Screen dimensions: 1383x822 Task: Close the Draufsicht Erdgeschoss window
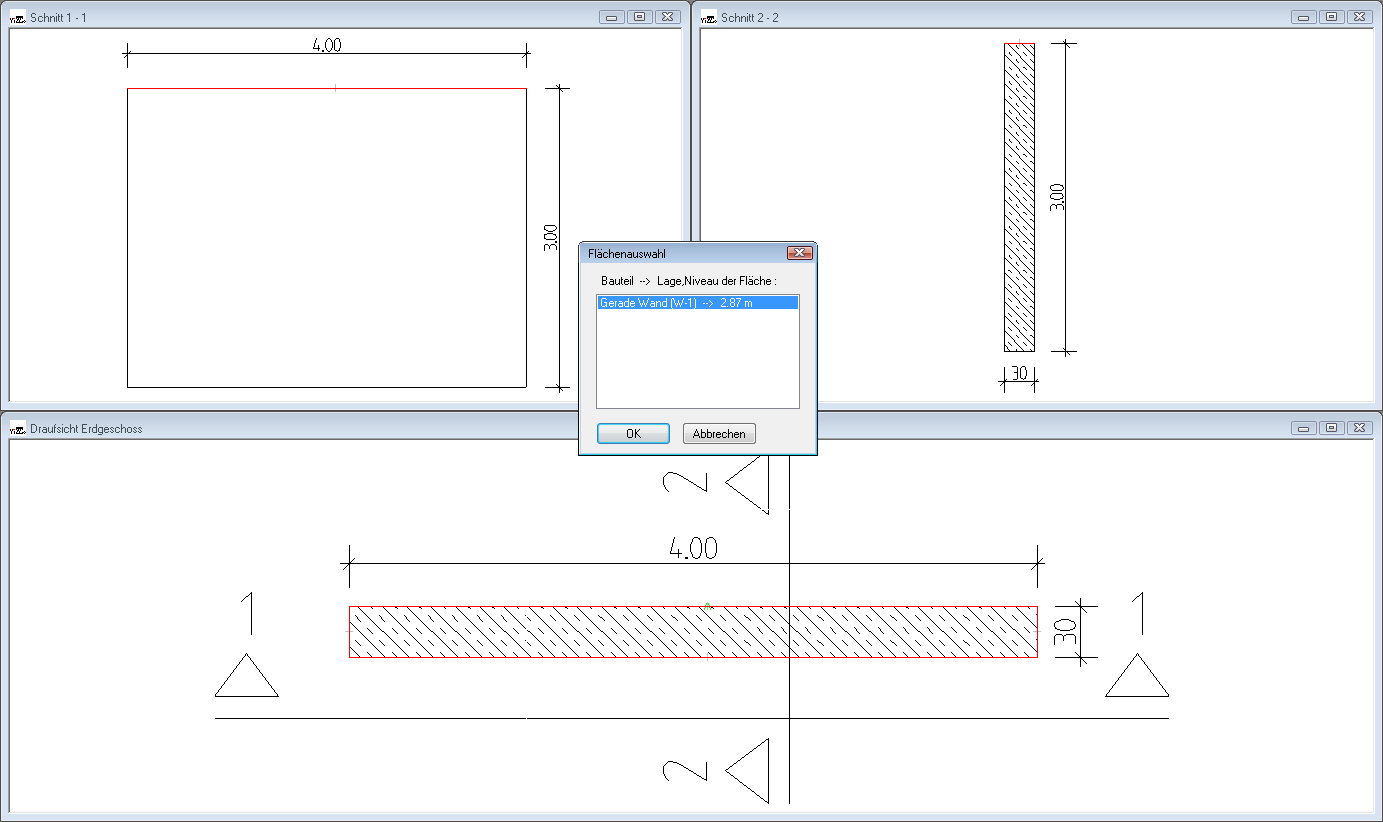pos(1361,428)
